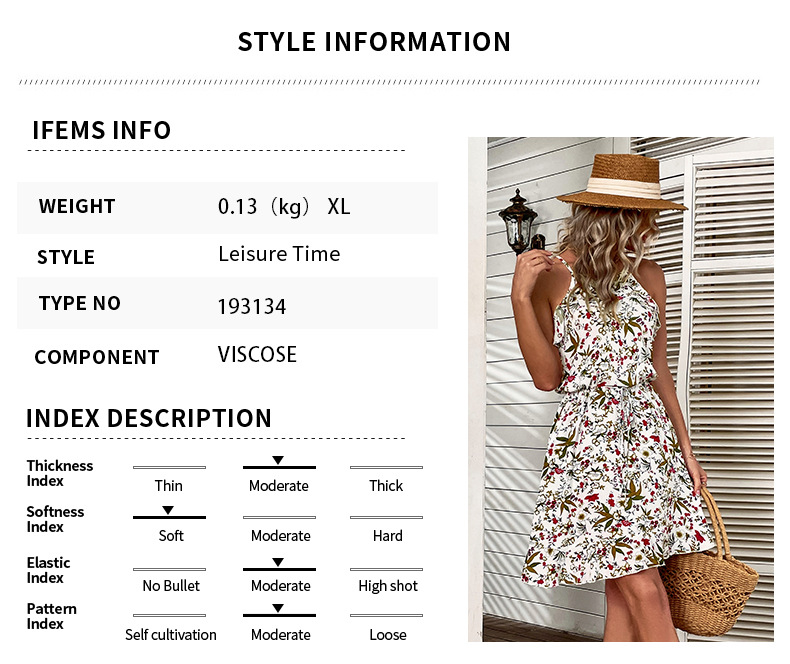Select the Elastic Index label
The height and width of the screenshot is (664, 790).
click(48, 570)
